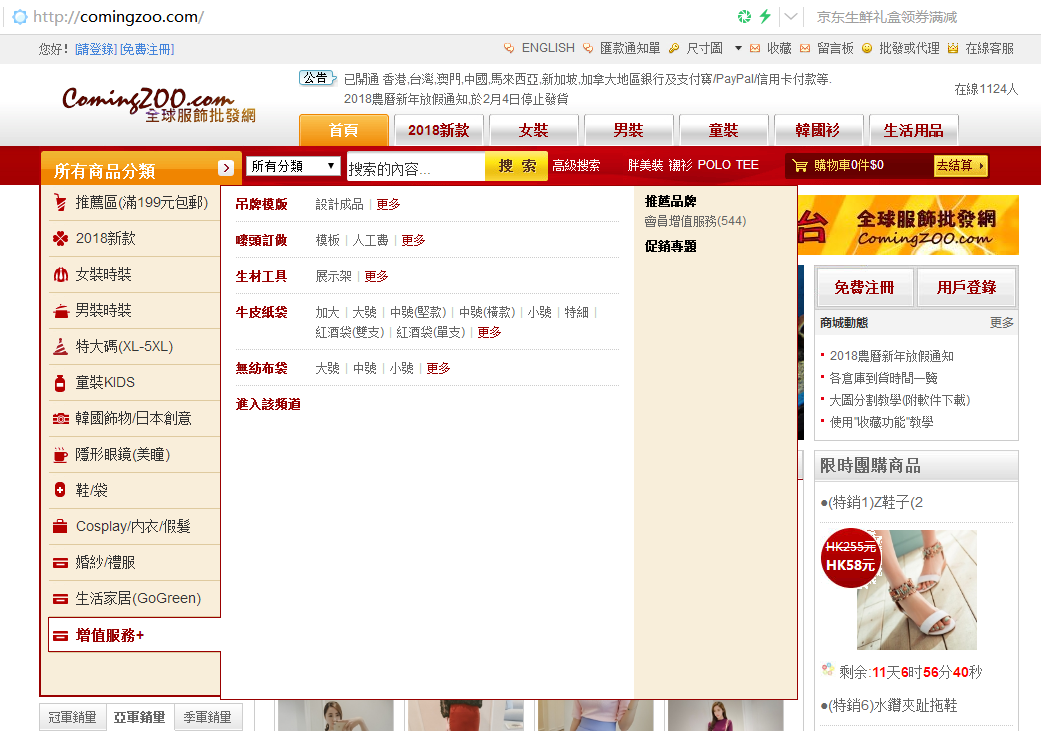This screenshot has width=1041, height=731.
Task: Select the 韓國衫 navigation tab
Action: (817, 131)
